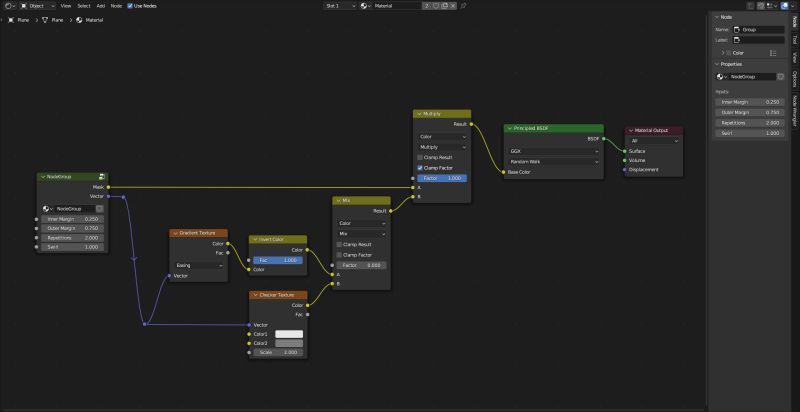The width and height of the screenshot is (800, 412).
Task: Click the Plane mesh breadcrumb with triangle icon
Action: click(x=53, y=20)
